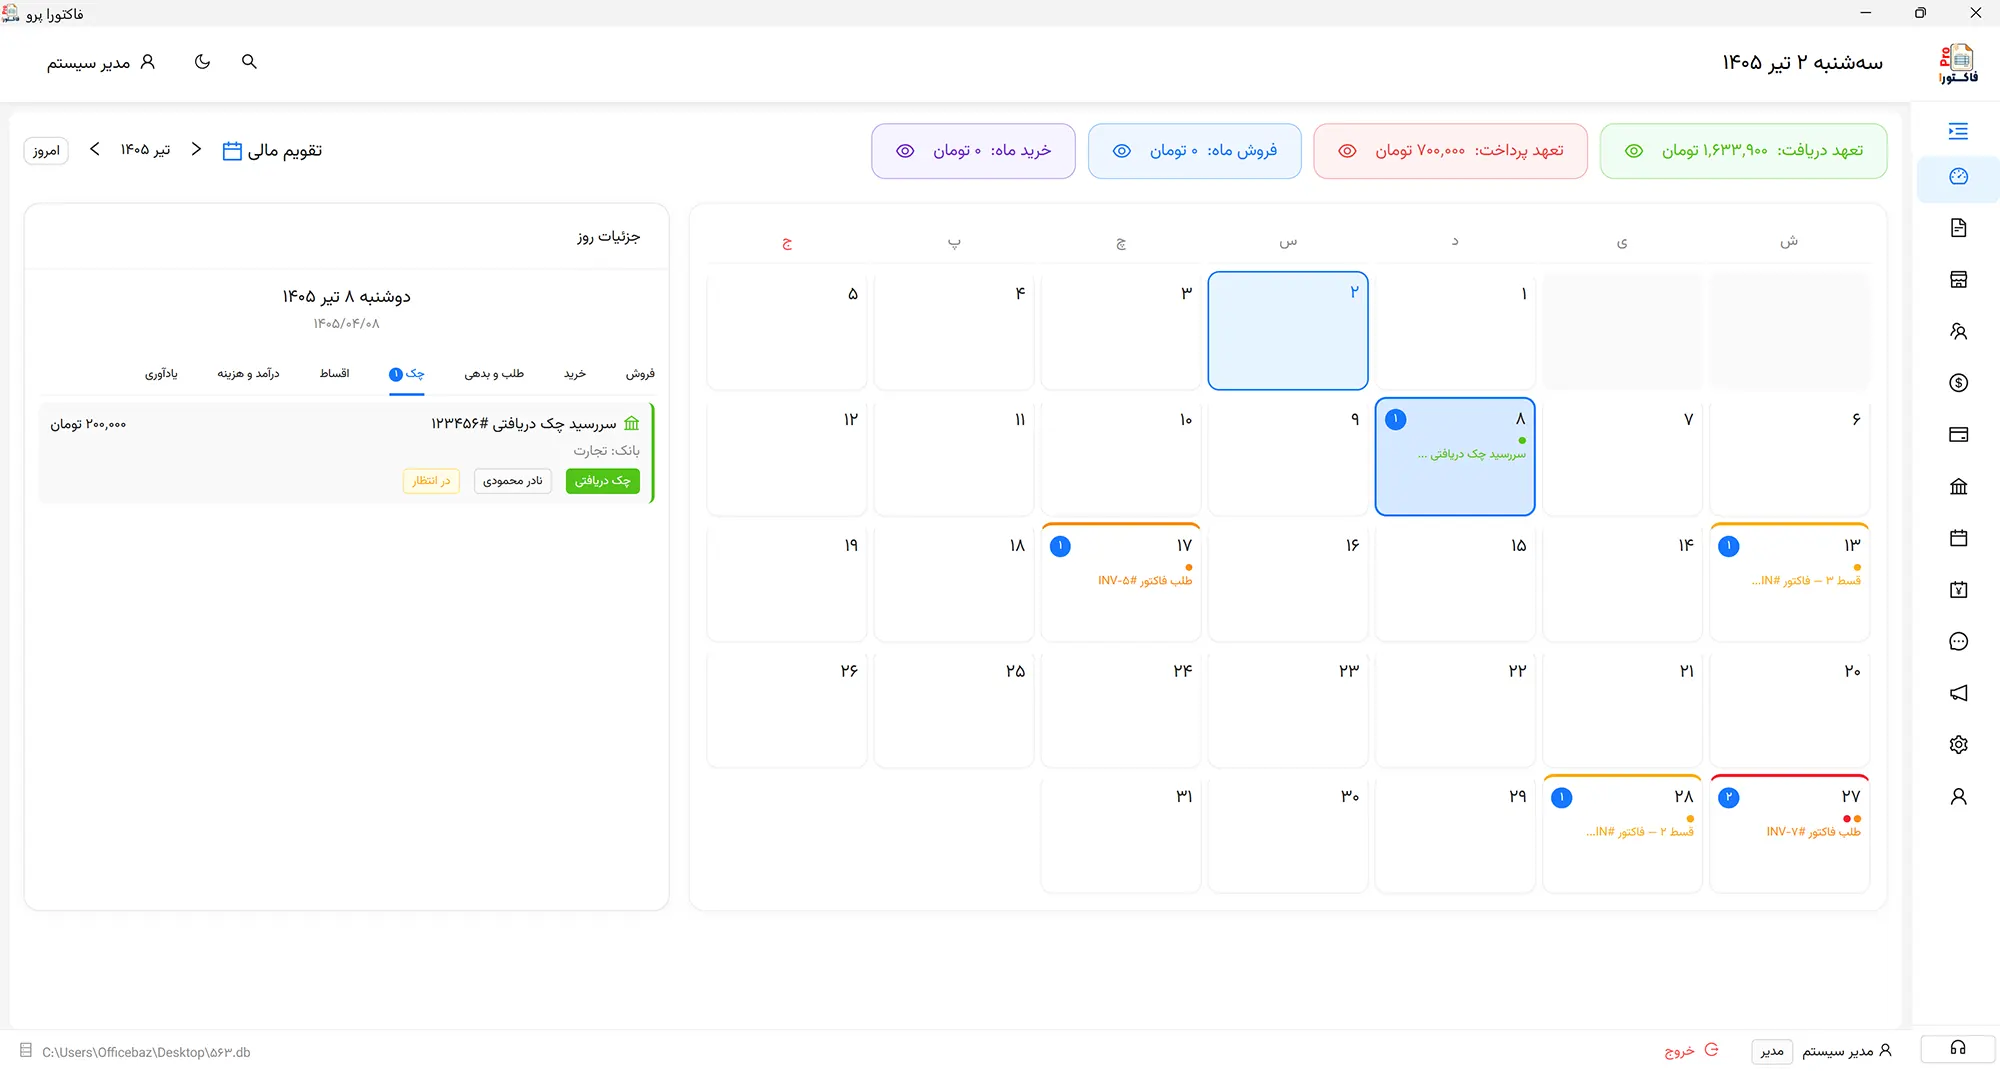Switch to چک tab
The image size is (2000, 1071).
(x=407, y=373)
